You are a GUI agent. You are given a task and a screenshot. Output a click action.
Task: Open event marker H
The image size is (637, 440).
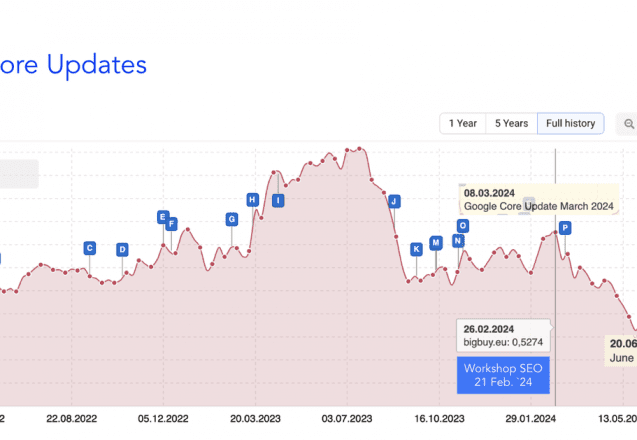pos(253,200)
